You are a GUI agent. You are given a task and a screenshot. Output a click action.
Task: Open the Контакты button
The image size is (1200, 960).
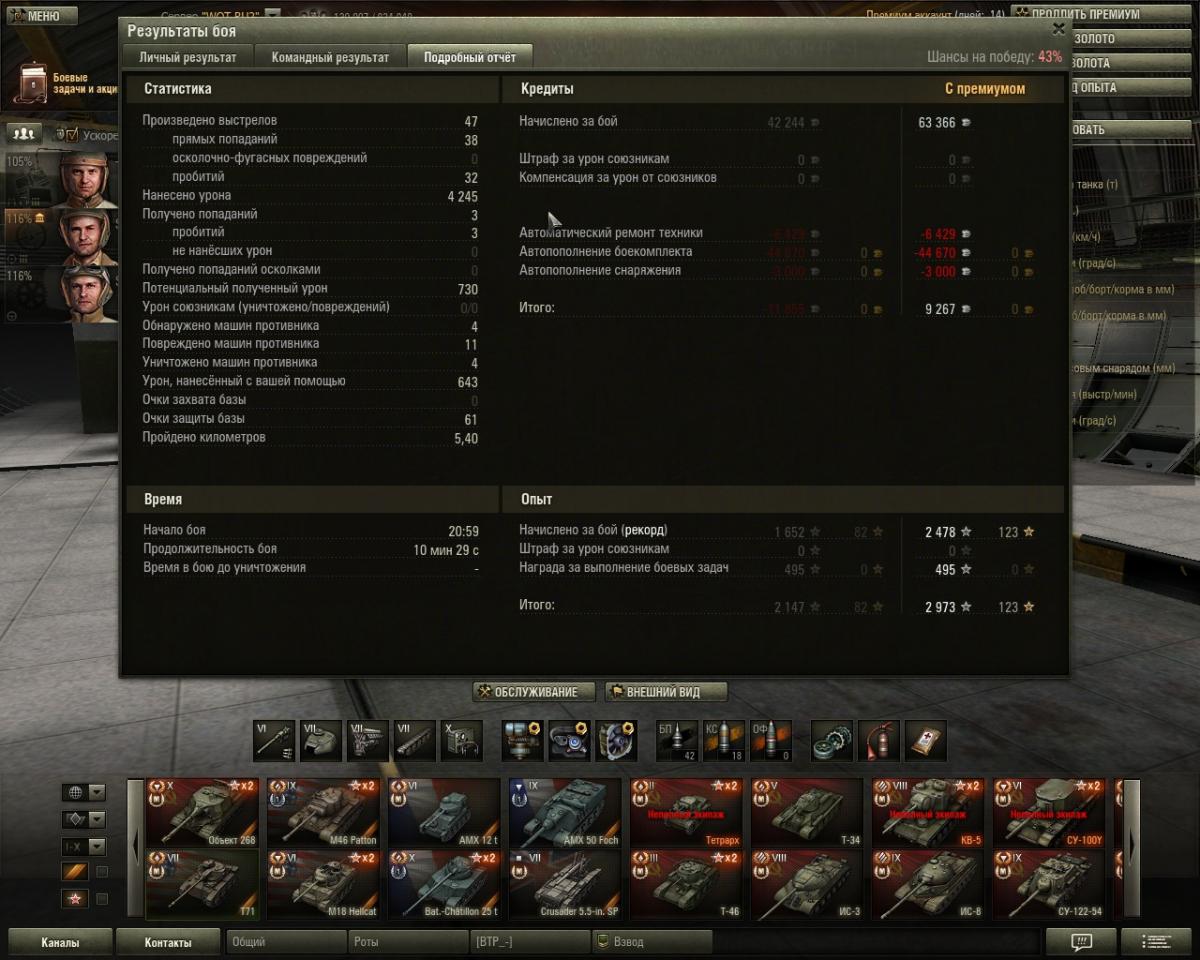(168, 942)
